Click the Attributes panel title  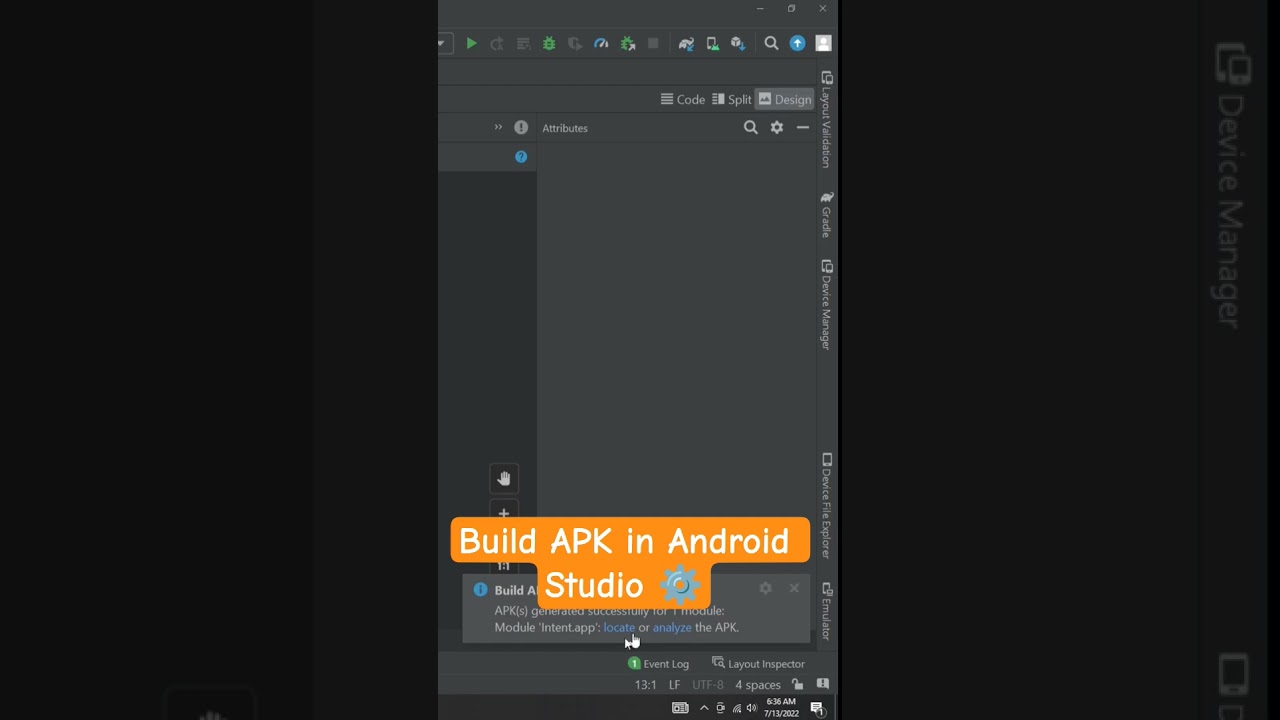pyautogui.click(x=565, y=128)
